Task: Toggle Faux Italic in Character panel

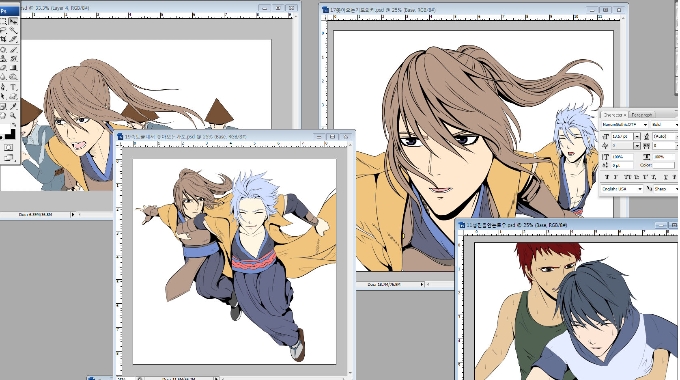Action: point(616,177)
